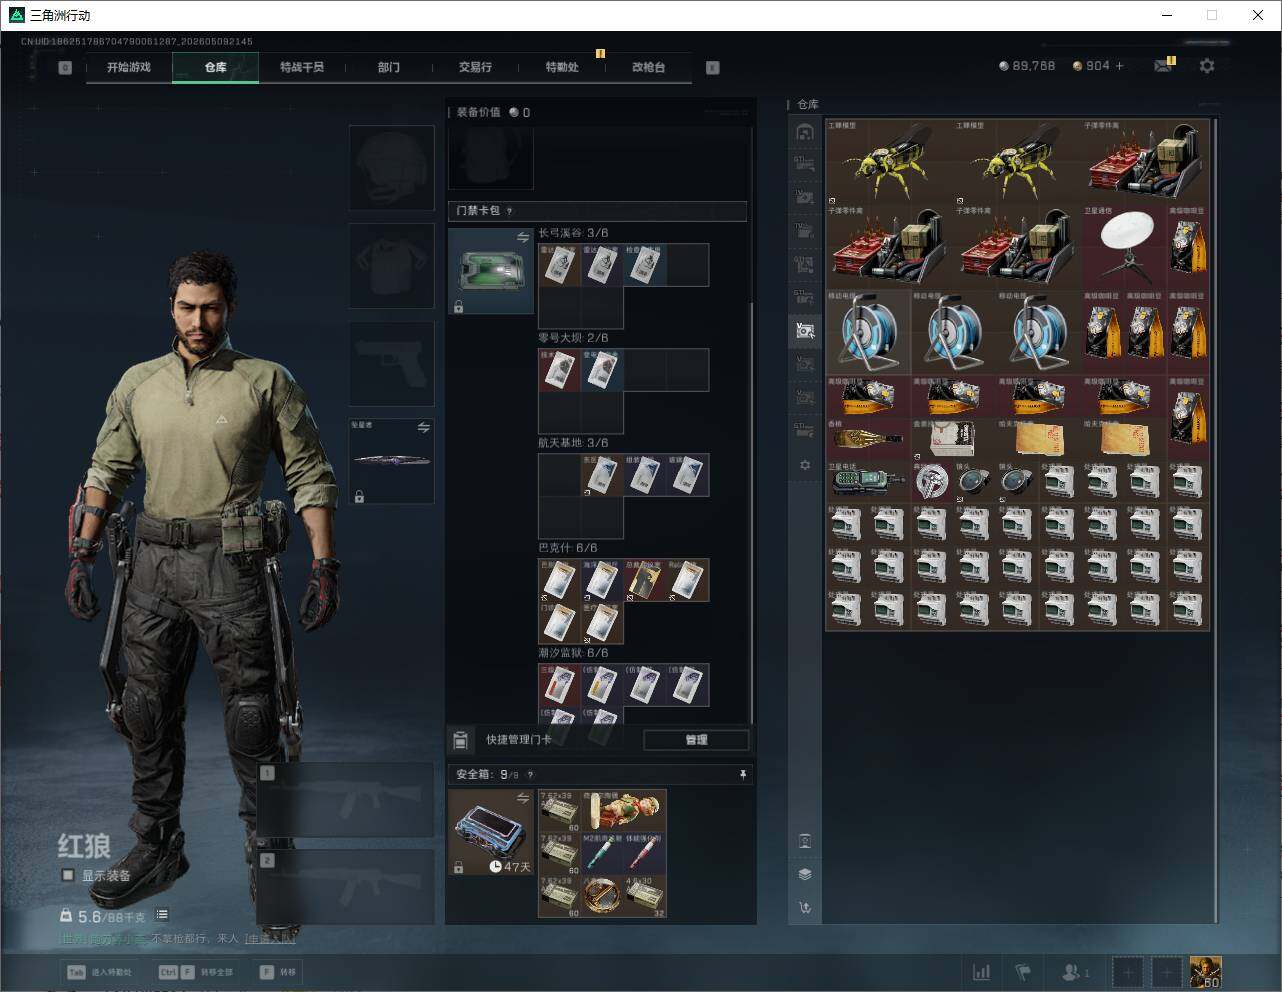The height and width of the screenshot is (992, 1282).
Task: Open the stash overview icon atop sidebar
Action: (x=805, y=132)
